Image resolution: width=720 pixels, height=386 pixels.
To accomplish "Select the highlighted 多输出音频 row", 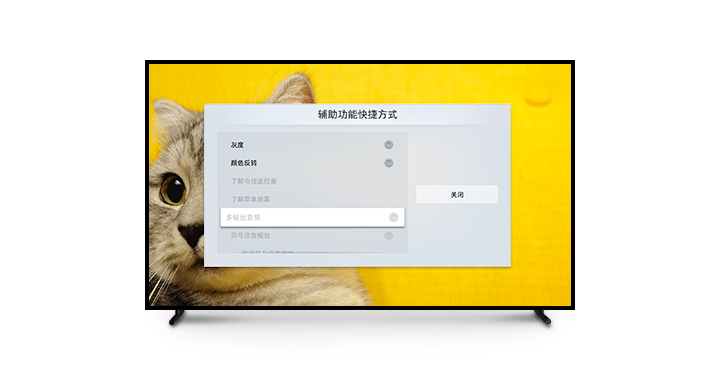I will pyautogui.click(x=313, y=217).
